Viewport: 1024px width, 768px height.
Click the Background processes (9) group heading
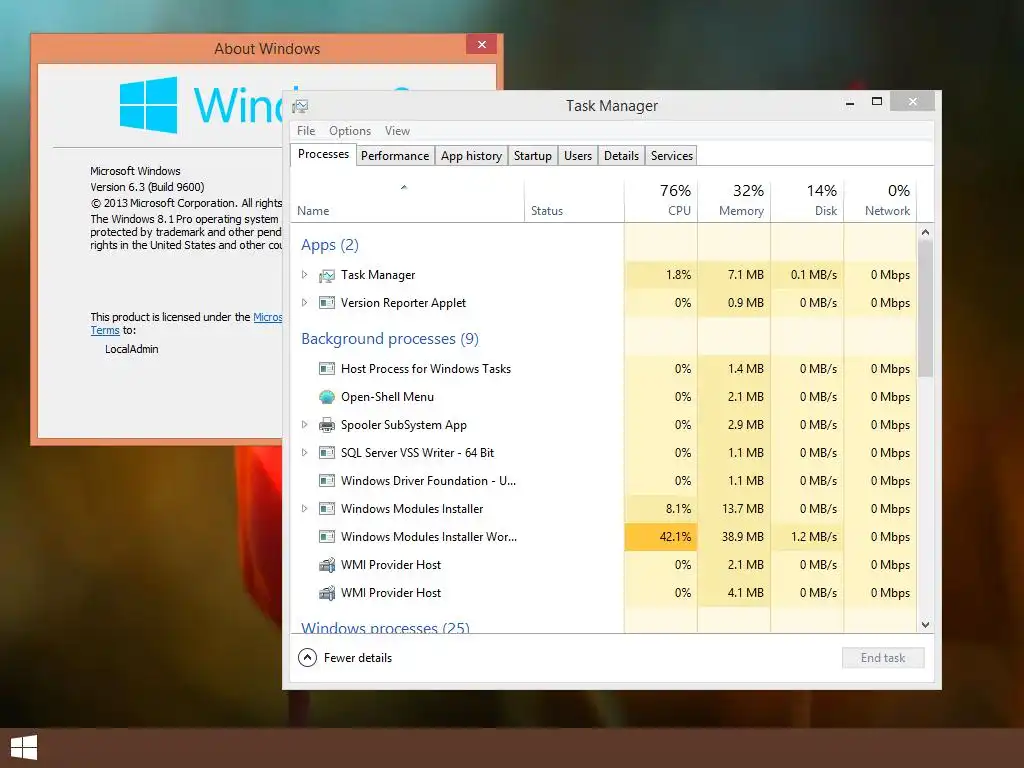(390, 339)
